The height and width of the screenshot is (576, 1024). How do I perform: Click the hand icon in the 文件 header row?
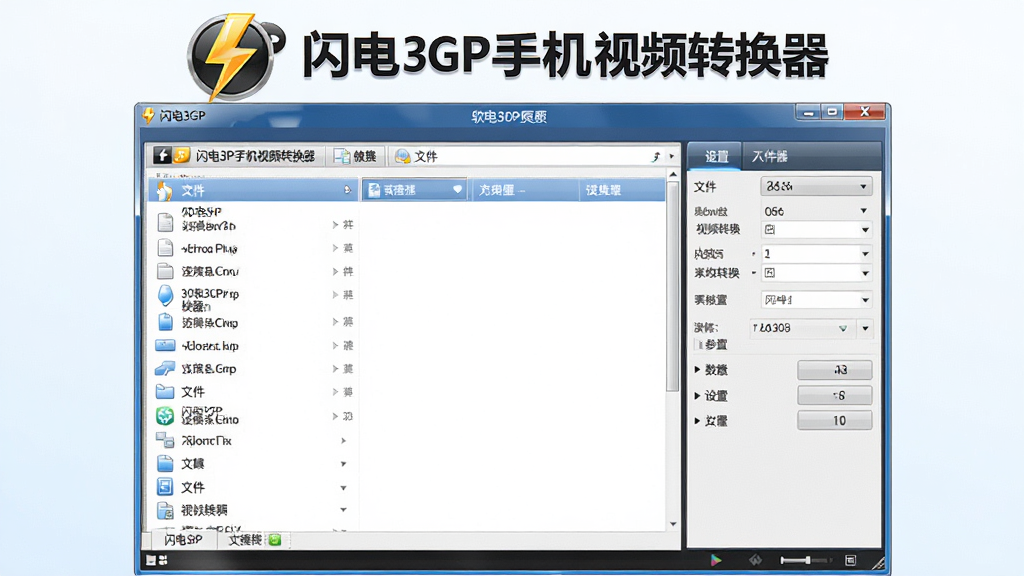tap(165, 191)
